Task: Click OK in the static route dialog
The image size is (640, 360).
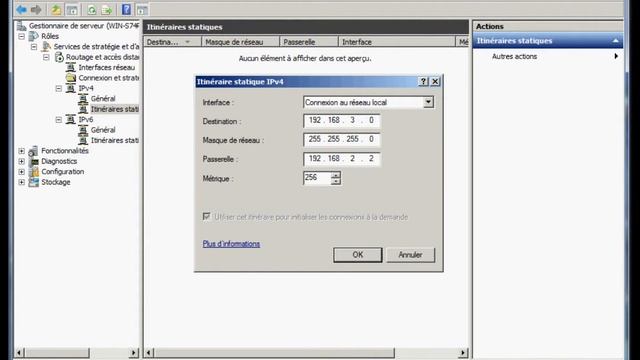Action: (x=358, y=255)
